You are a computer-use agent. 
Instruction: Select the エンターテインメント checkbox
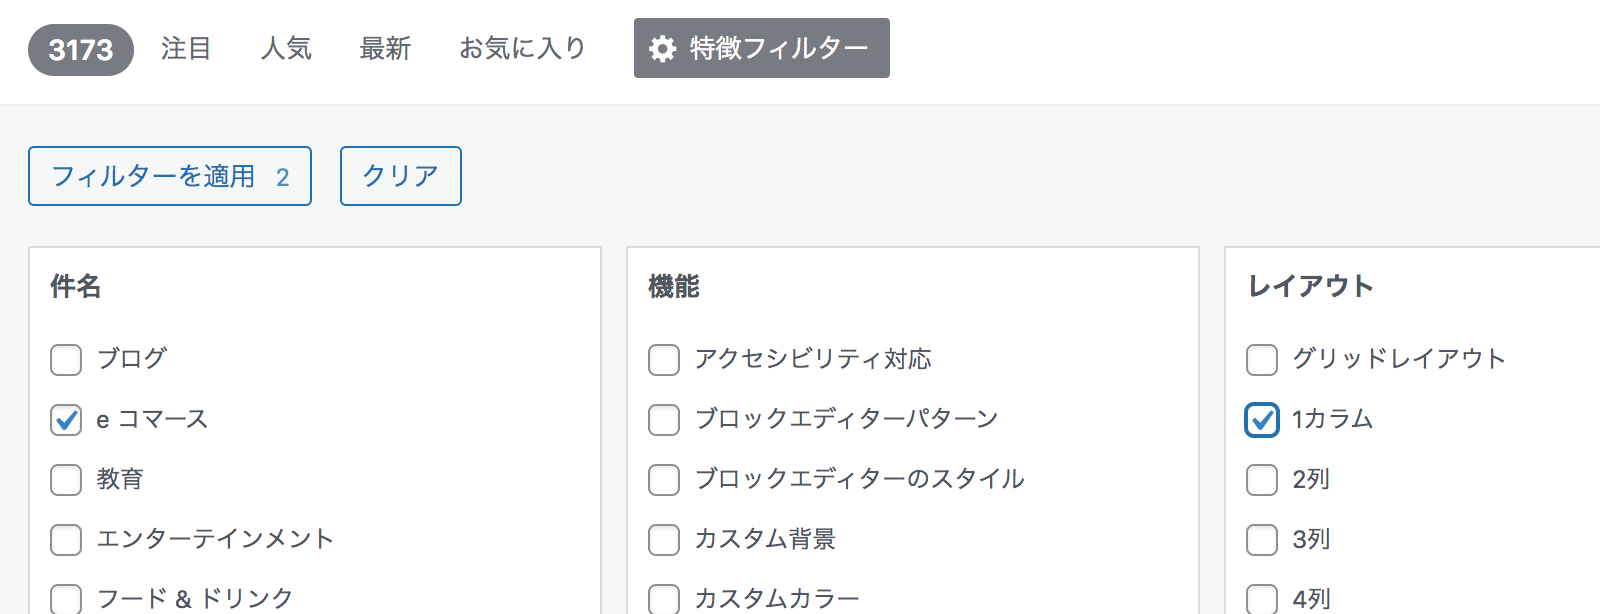[x=66, y=539]
